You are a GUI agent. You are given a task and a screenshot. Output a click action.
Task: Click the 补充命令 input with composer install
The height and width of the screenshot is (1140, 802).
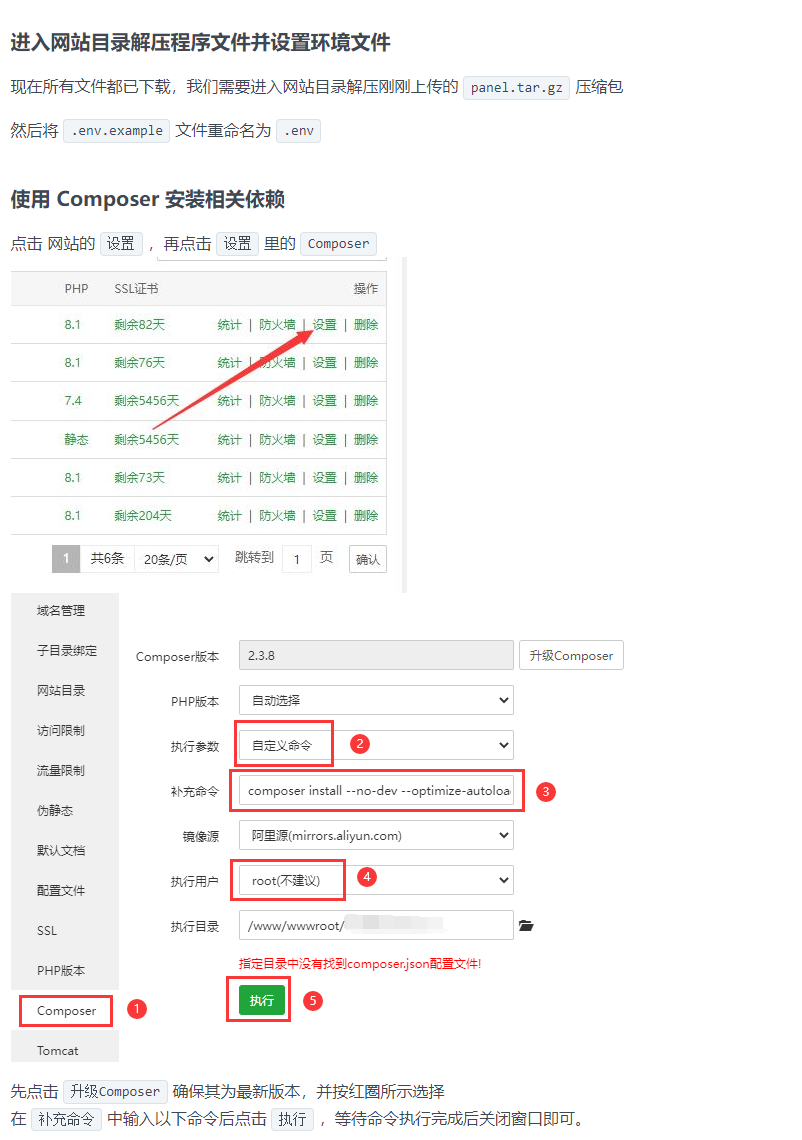click(x=376, y=790)
